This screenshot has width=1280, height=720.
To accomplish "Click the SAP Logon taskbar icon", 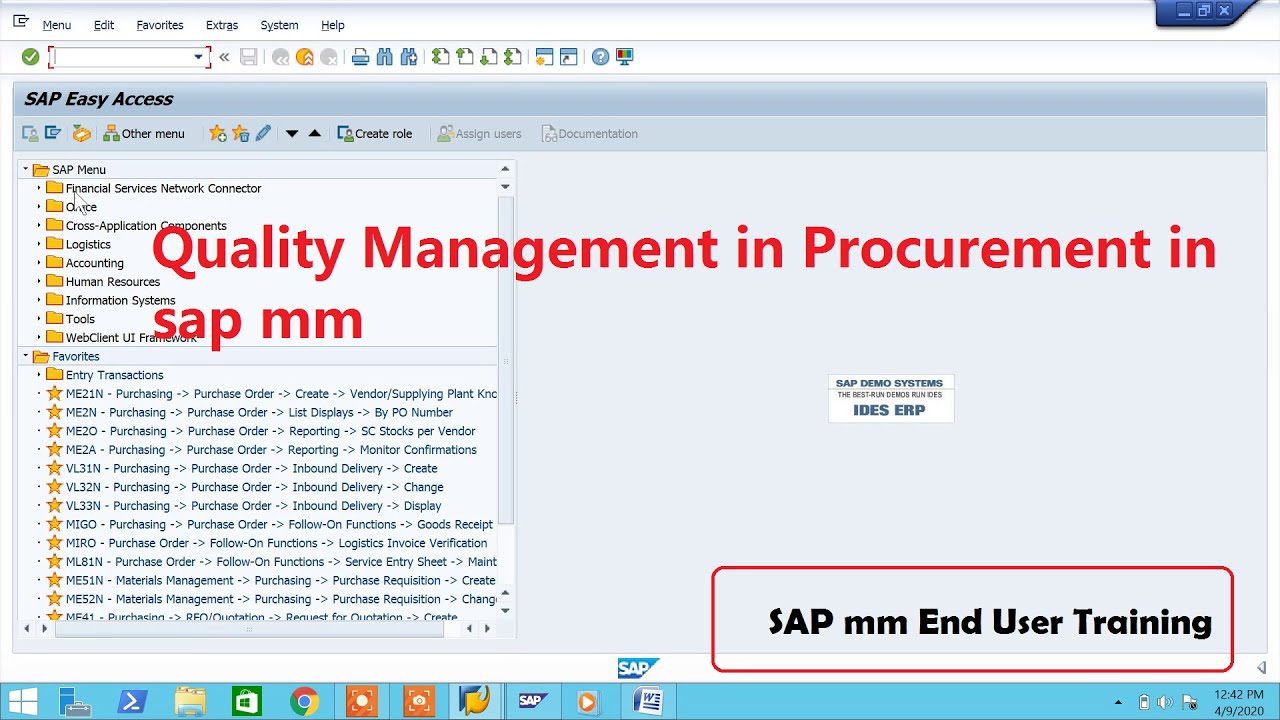I will point(532,702).
